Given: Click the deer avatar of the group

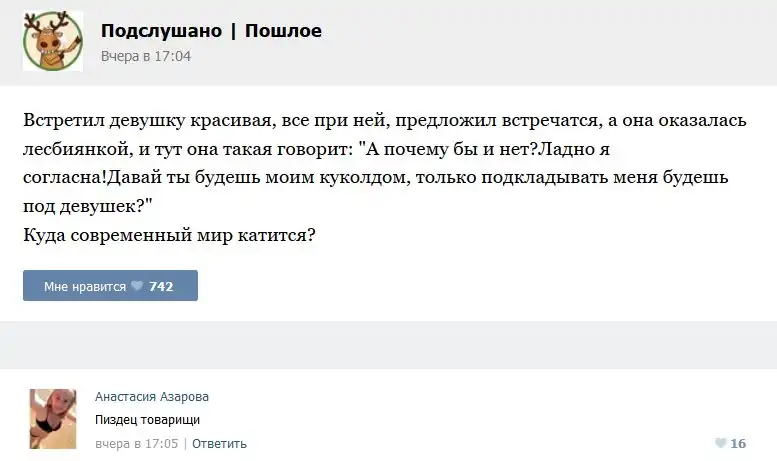Looking at the screenshot, I should [52, 41].
